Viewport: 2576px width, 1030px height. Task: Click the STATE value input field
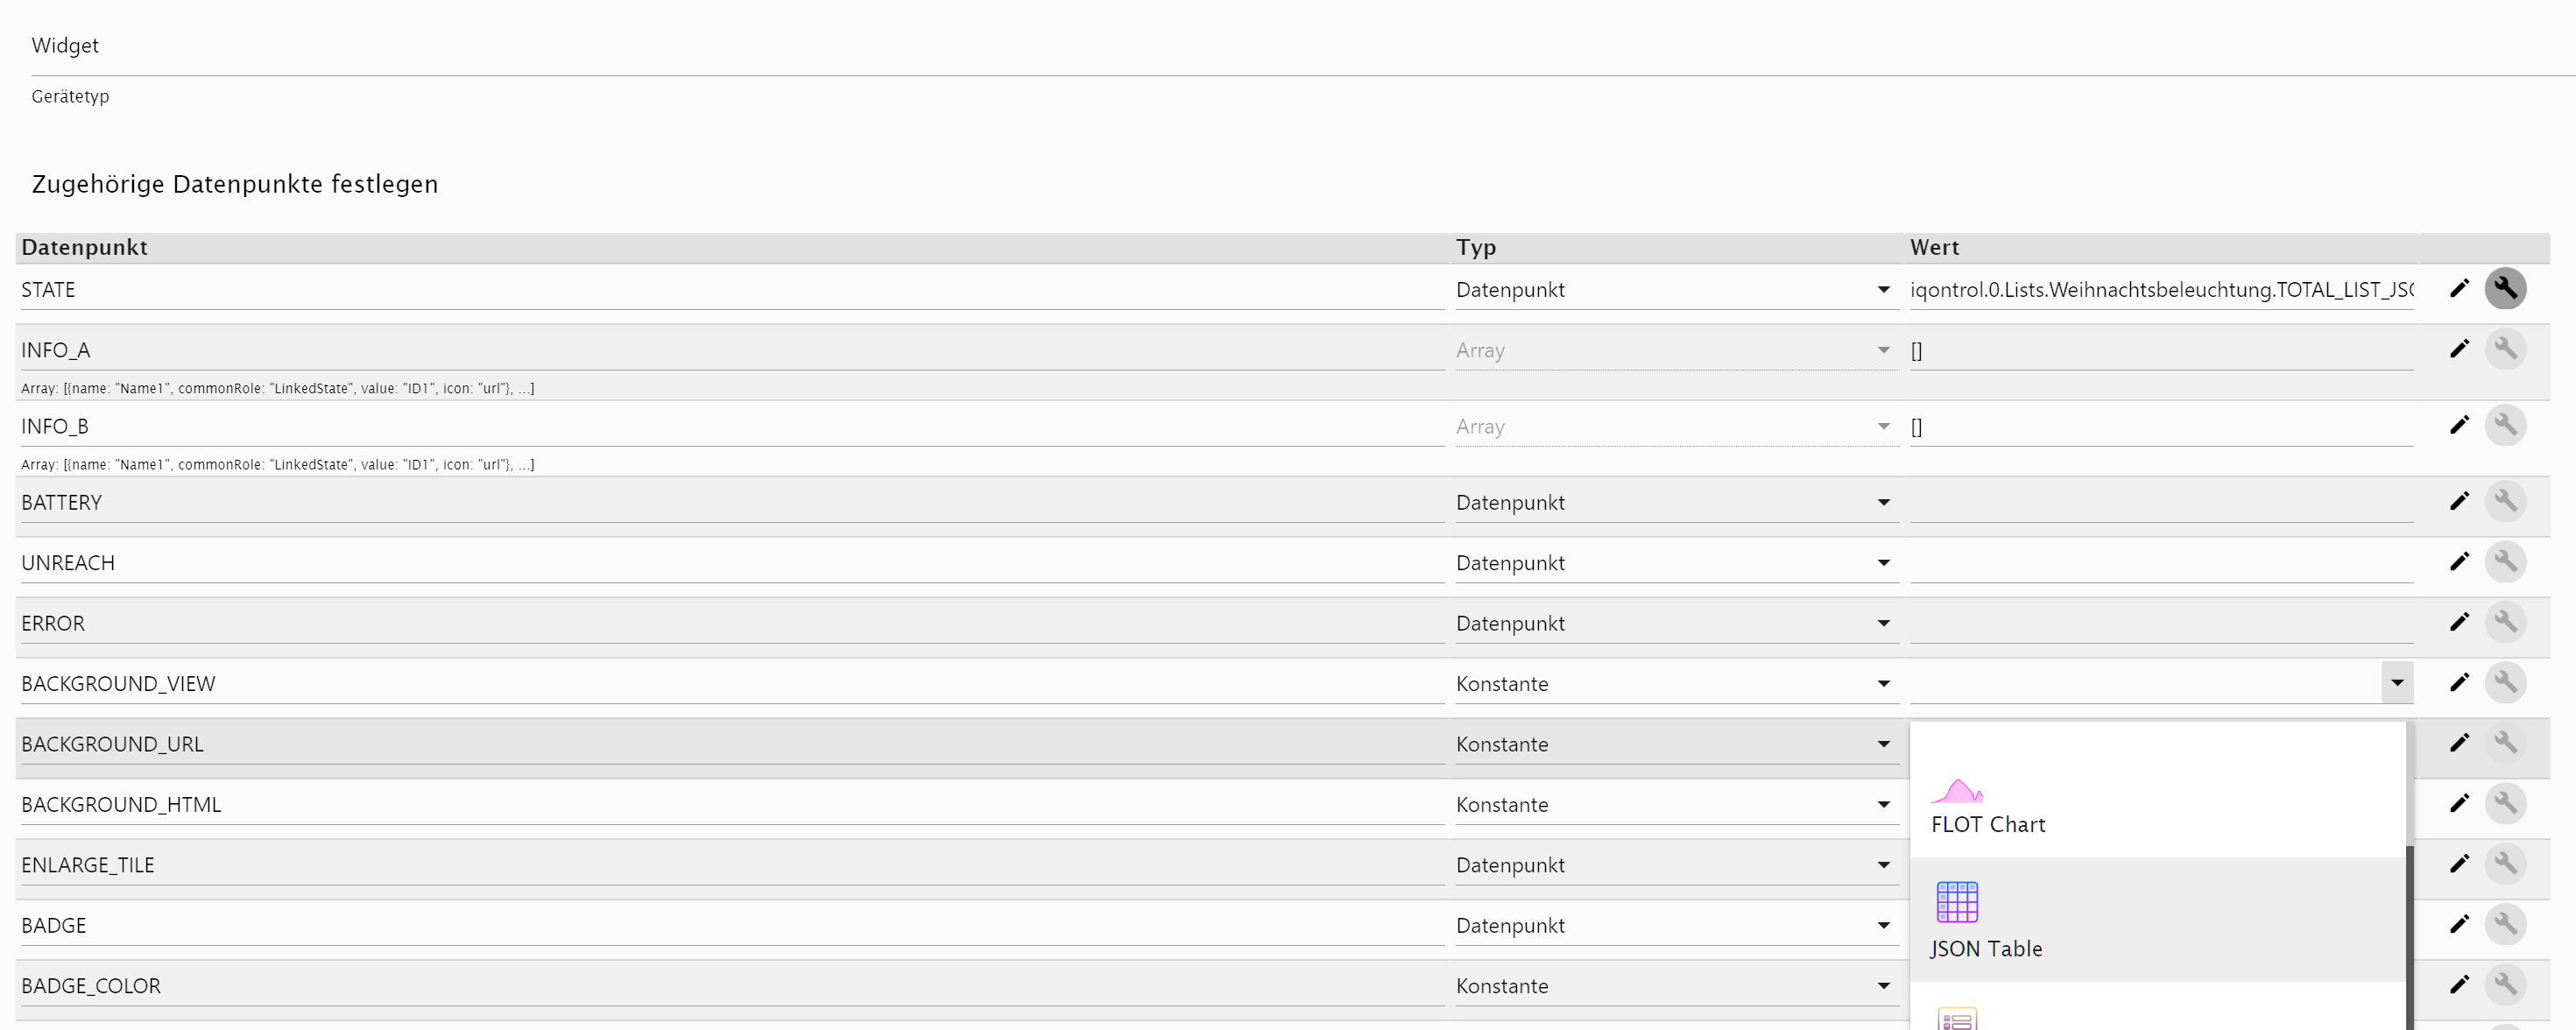point(2161,290)
